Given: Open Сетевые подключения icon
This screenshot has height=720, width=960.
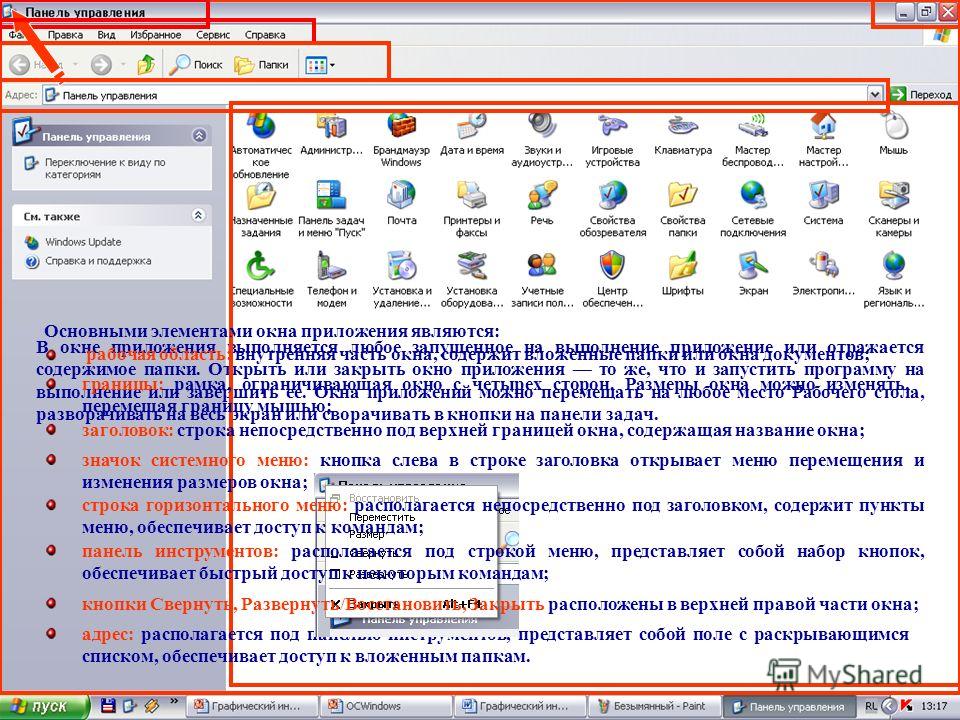Looking at the screenshot, I should 752,196.
